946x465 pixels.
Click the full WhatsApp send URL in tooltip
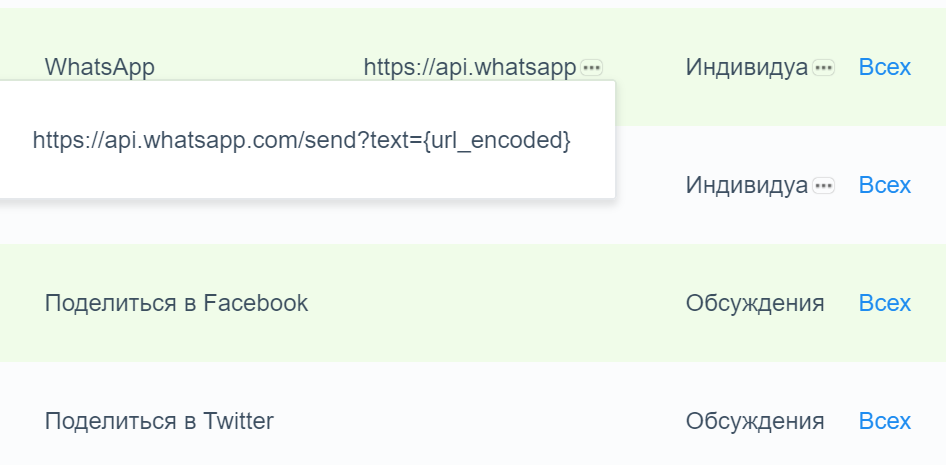pyautogui.click(x=301, y=140)
